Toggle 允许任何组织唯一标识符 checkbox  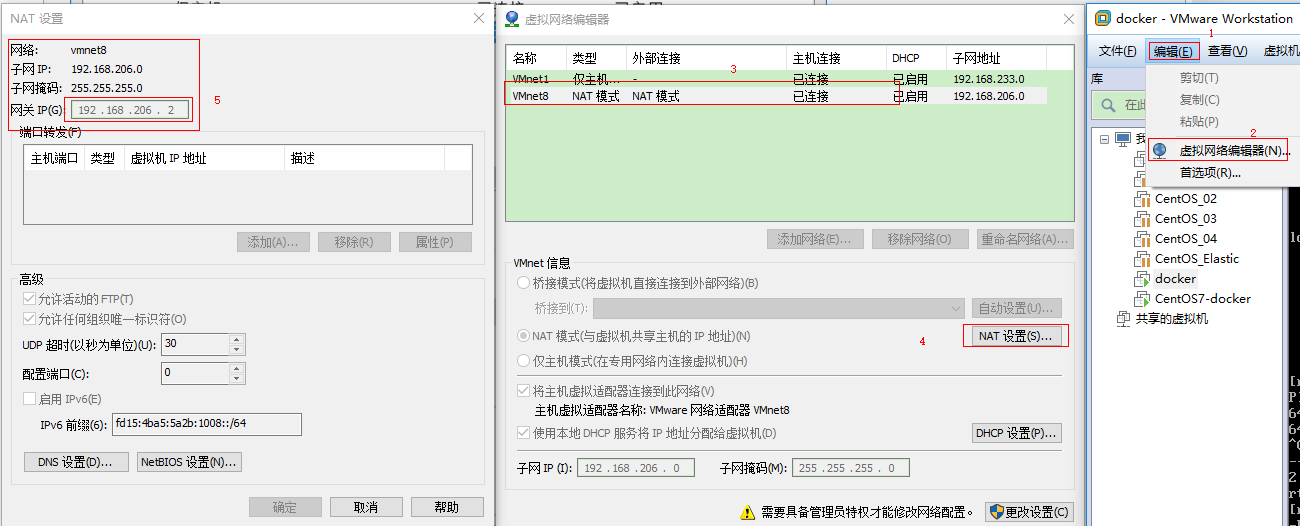(x=29, y=319)
